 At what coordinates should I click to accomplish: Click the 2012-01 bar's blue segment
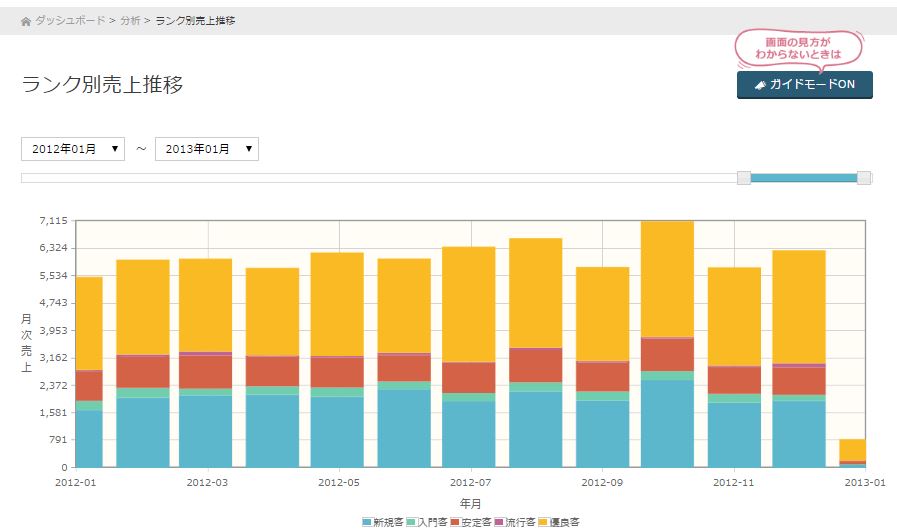[89, 438]
